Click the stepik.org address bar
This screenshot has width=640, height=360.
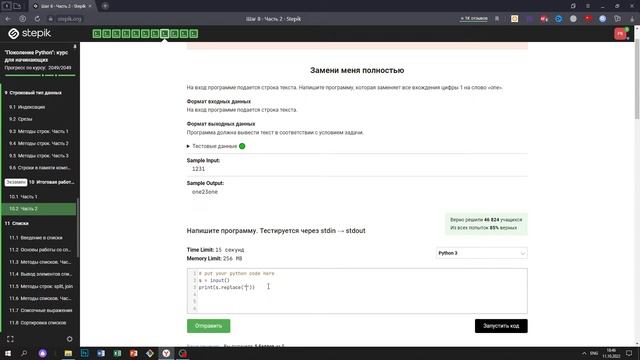click(x=69, y=19)
